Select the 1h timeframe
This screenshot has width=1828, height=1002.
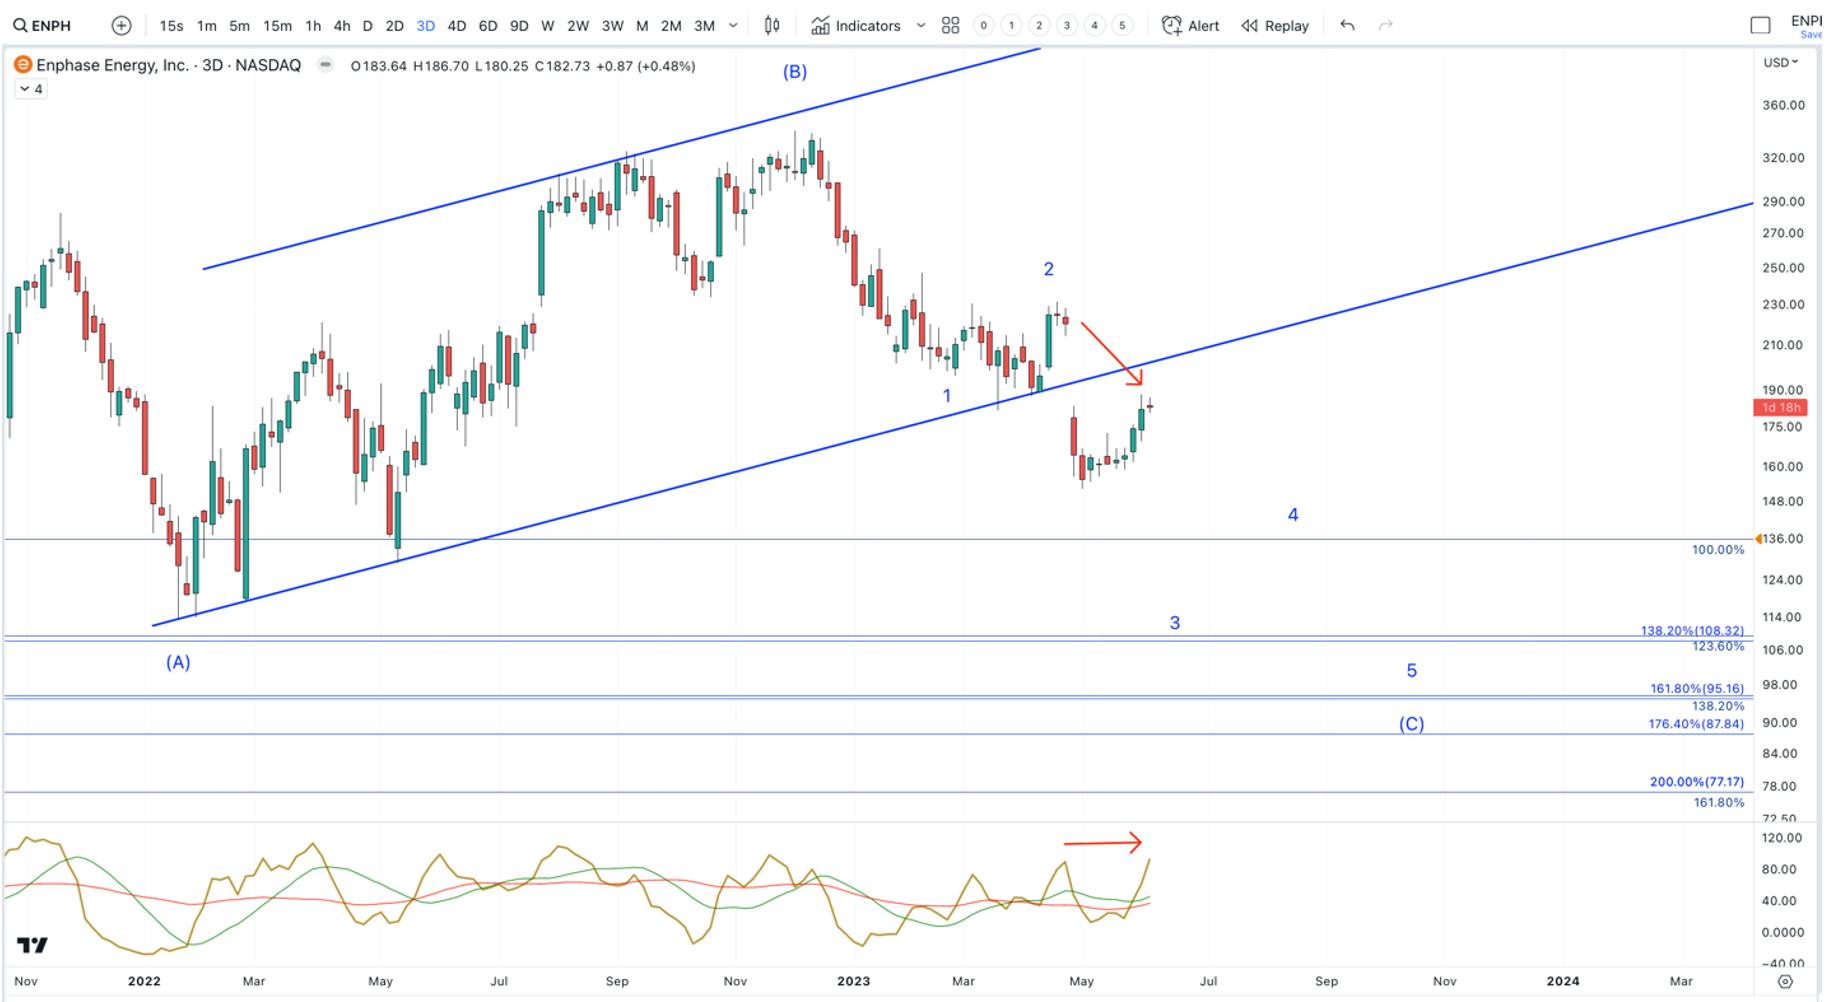[313, 25]
